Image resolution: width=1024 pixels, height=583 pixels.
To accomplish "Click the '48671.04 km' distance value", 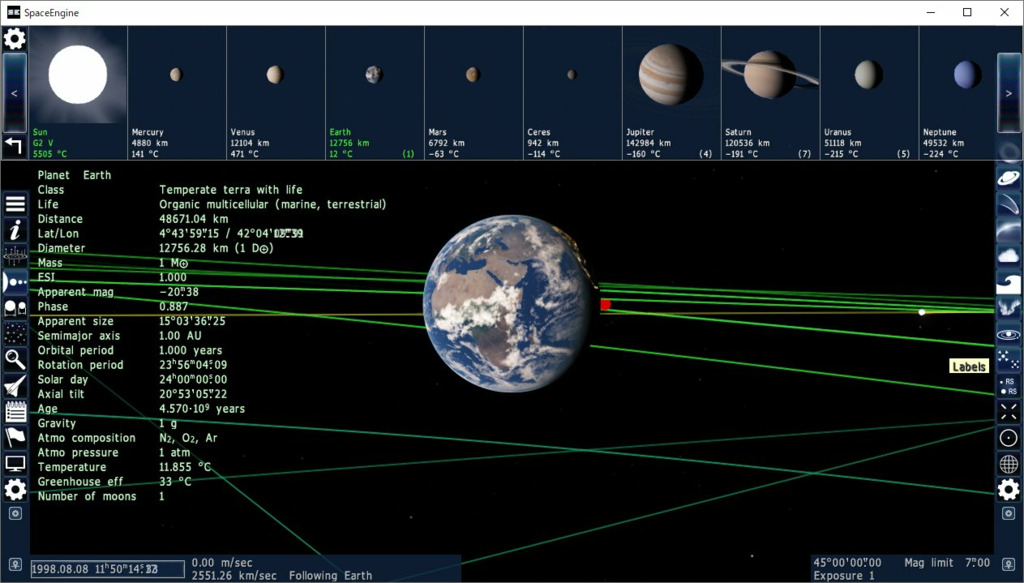I will 194,219.
